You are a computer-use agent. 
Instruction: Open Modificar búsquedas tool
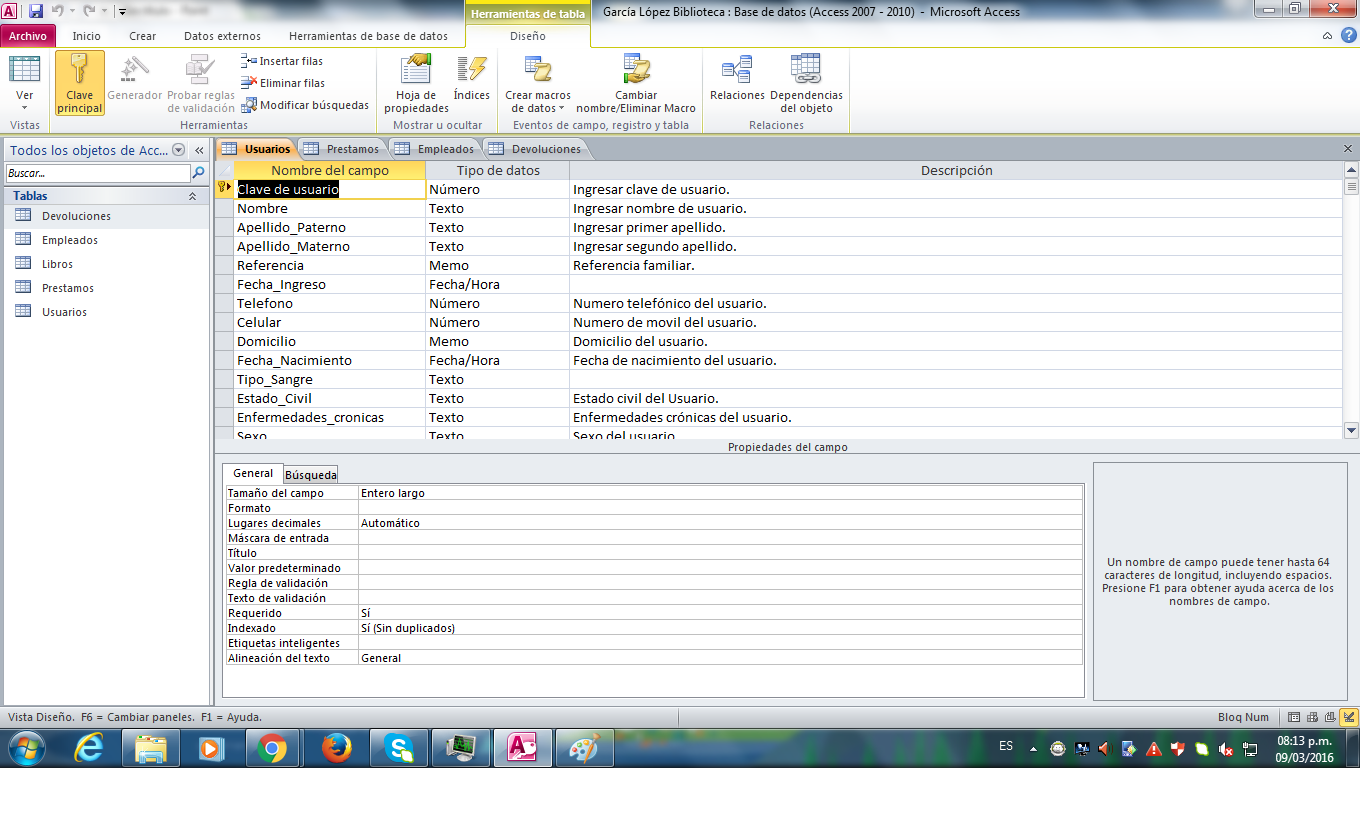(x=249, y=105)
